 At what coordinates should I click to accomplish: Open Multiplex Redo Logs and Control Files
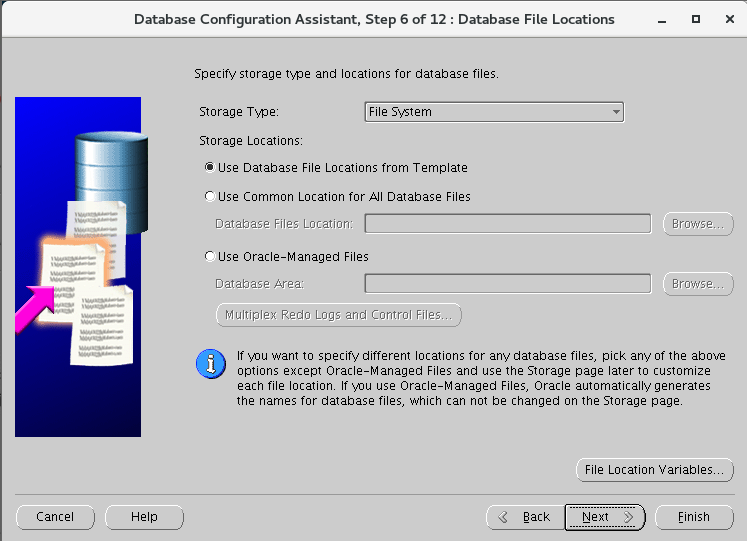pos(339,315)
